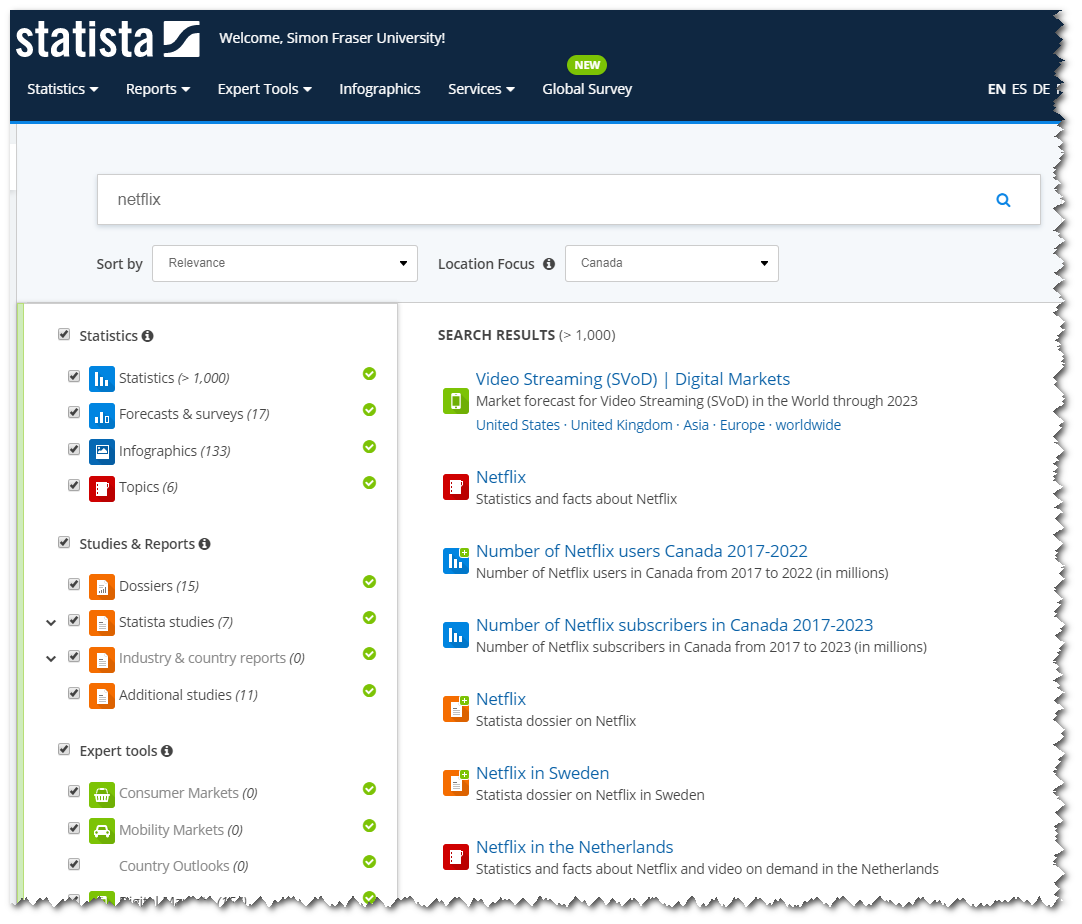
Task: Uncheck the Statistics group heading checkbox
Action: click(x=64, y=334)
